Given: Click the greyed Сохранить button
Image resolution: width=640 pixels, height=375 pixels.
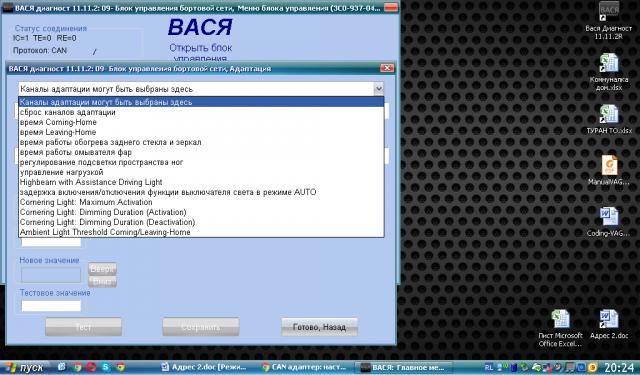Looking at the screenshot, I should coord(201,327).
